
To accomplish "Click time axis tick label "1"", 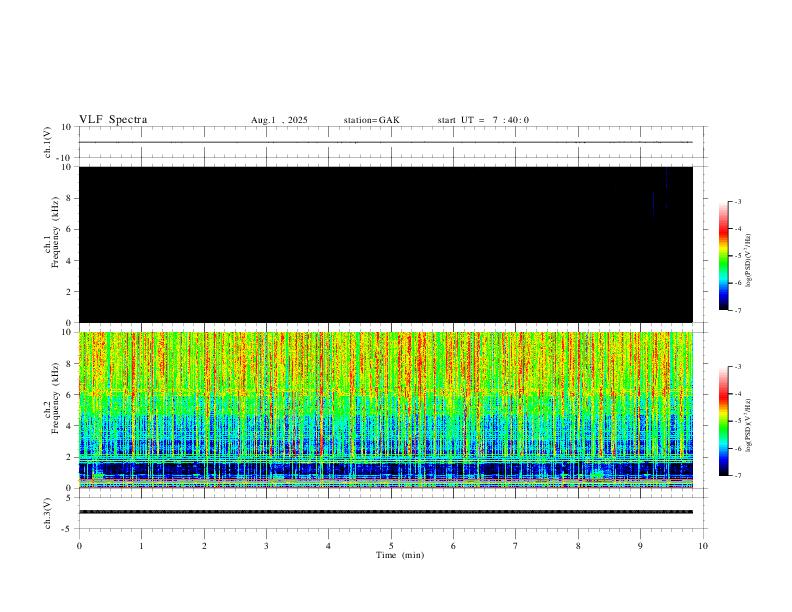I will pyautogui.click(x=142, y=546).
